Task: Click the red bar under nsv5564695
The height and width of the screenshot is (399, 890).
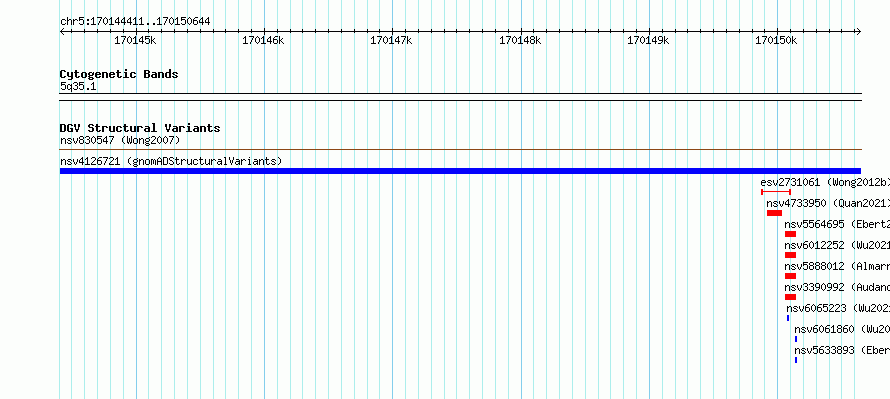Action: 790,234
